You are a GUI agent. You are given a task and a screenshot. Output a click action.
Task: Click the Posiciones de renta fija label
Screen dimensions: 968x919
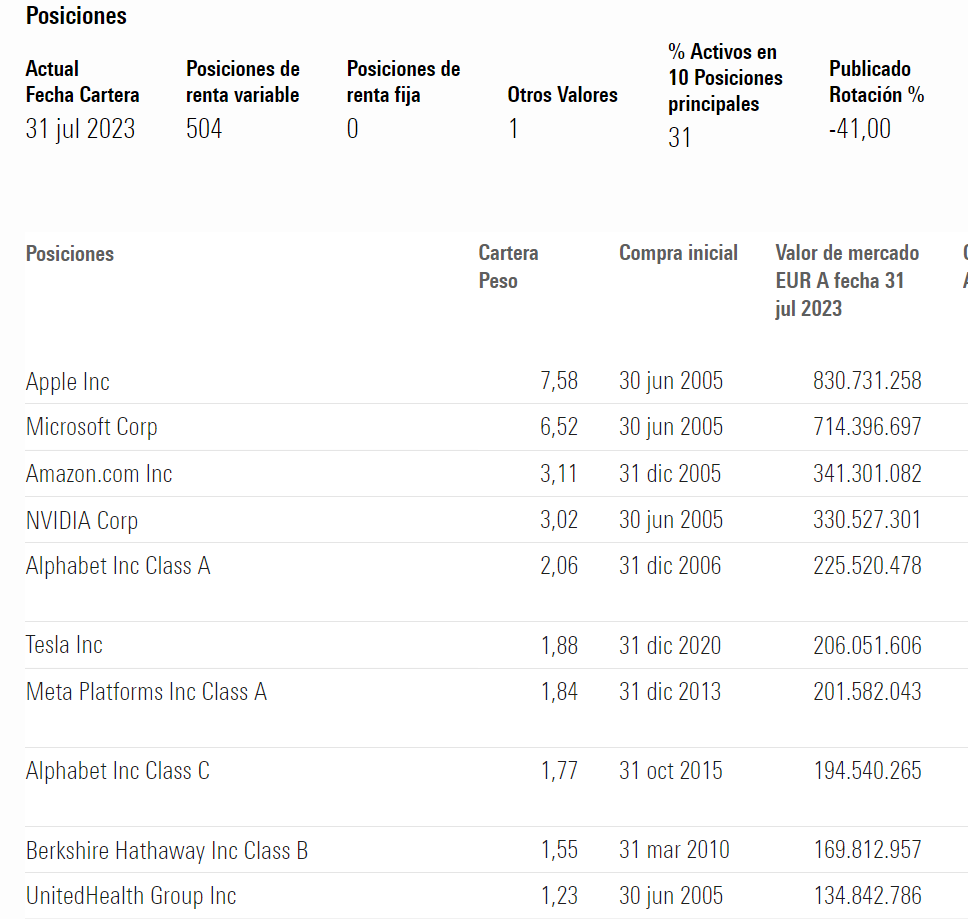tap(403, 81)
